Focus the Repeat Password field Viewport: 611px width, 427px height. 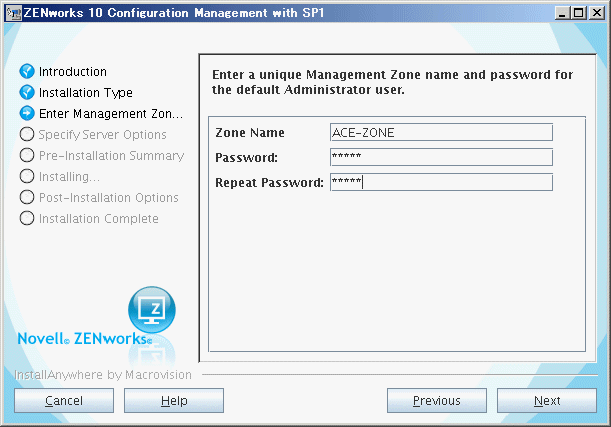pos(441,182)
